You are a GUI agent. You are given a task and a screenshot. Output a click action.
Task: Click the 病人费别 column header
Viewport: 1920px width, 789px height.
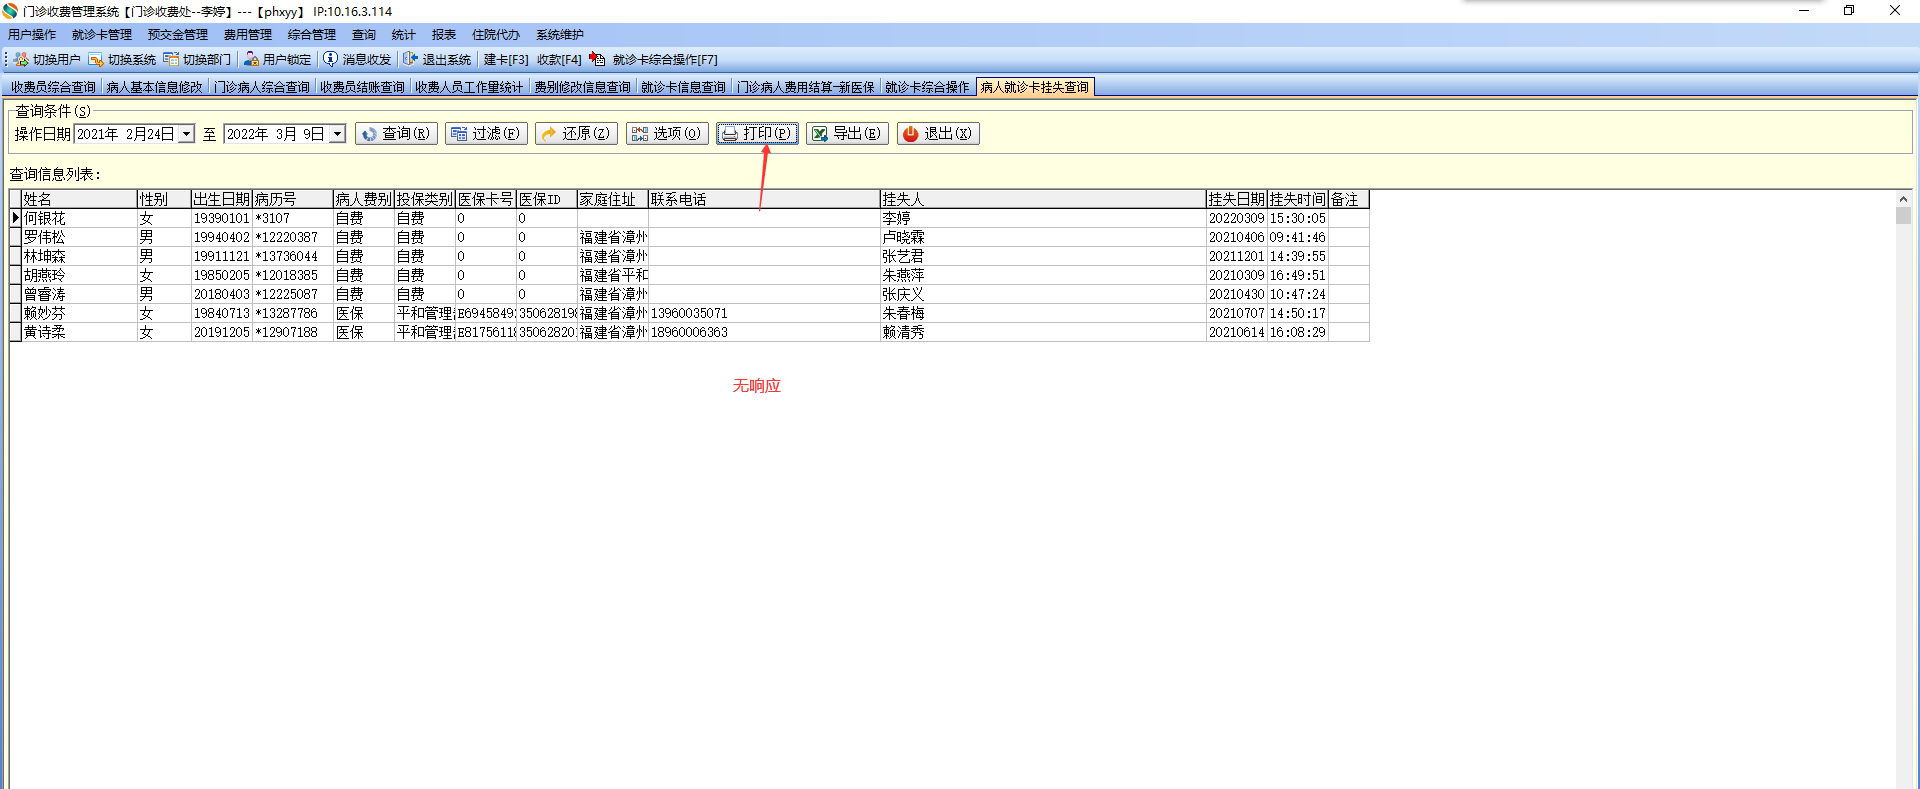(x=364, y=200)
